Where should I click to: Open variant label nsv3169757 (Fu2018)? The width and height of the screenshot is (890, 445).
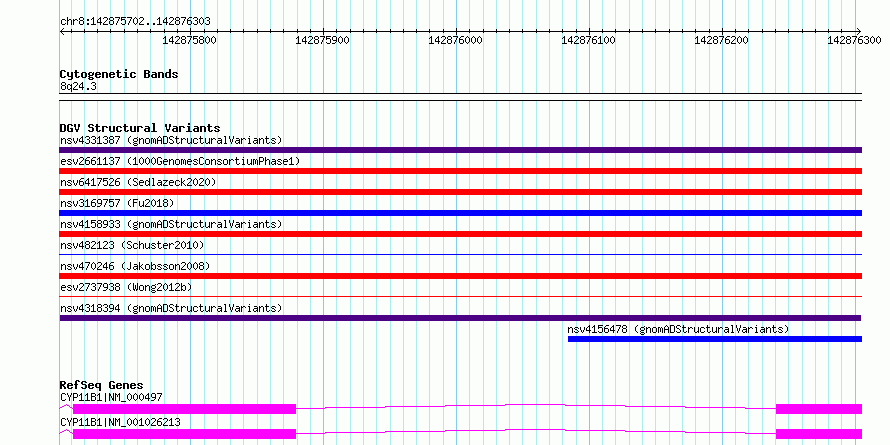click(117, 203)
